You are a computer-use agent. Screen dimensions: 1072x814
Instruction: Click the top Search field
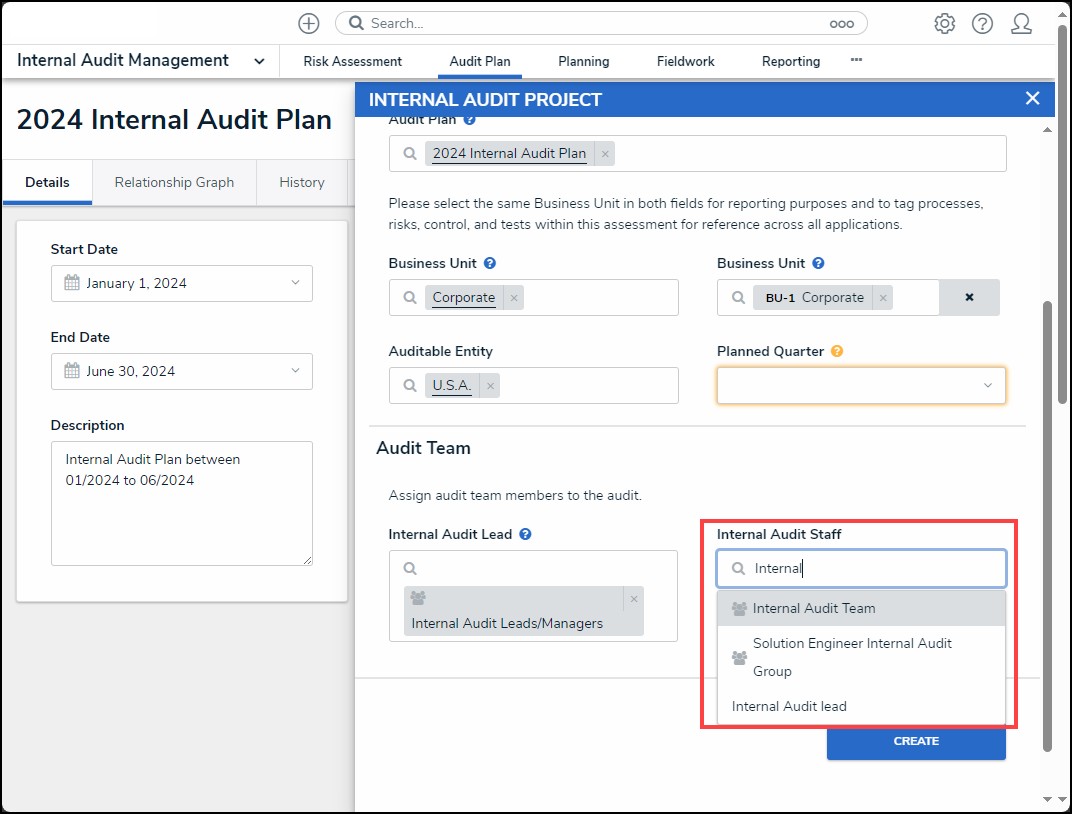point(600,23)
